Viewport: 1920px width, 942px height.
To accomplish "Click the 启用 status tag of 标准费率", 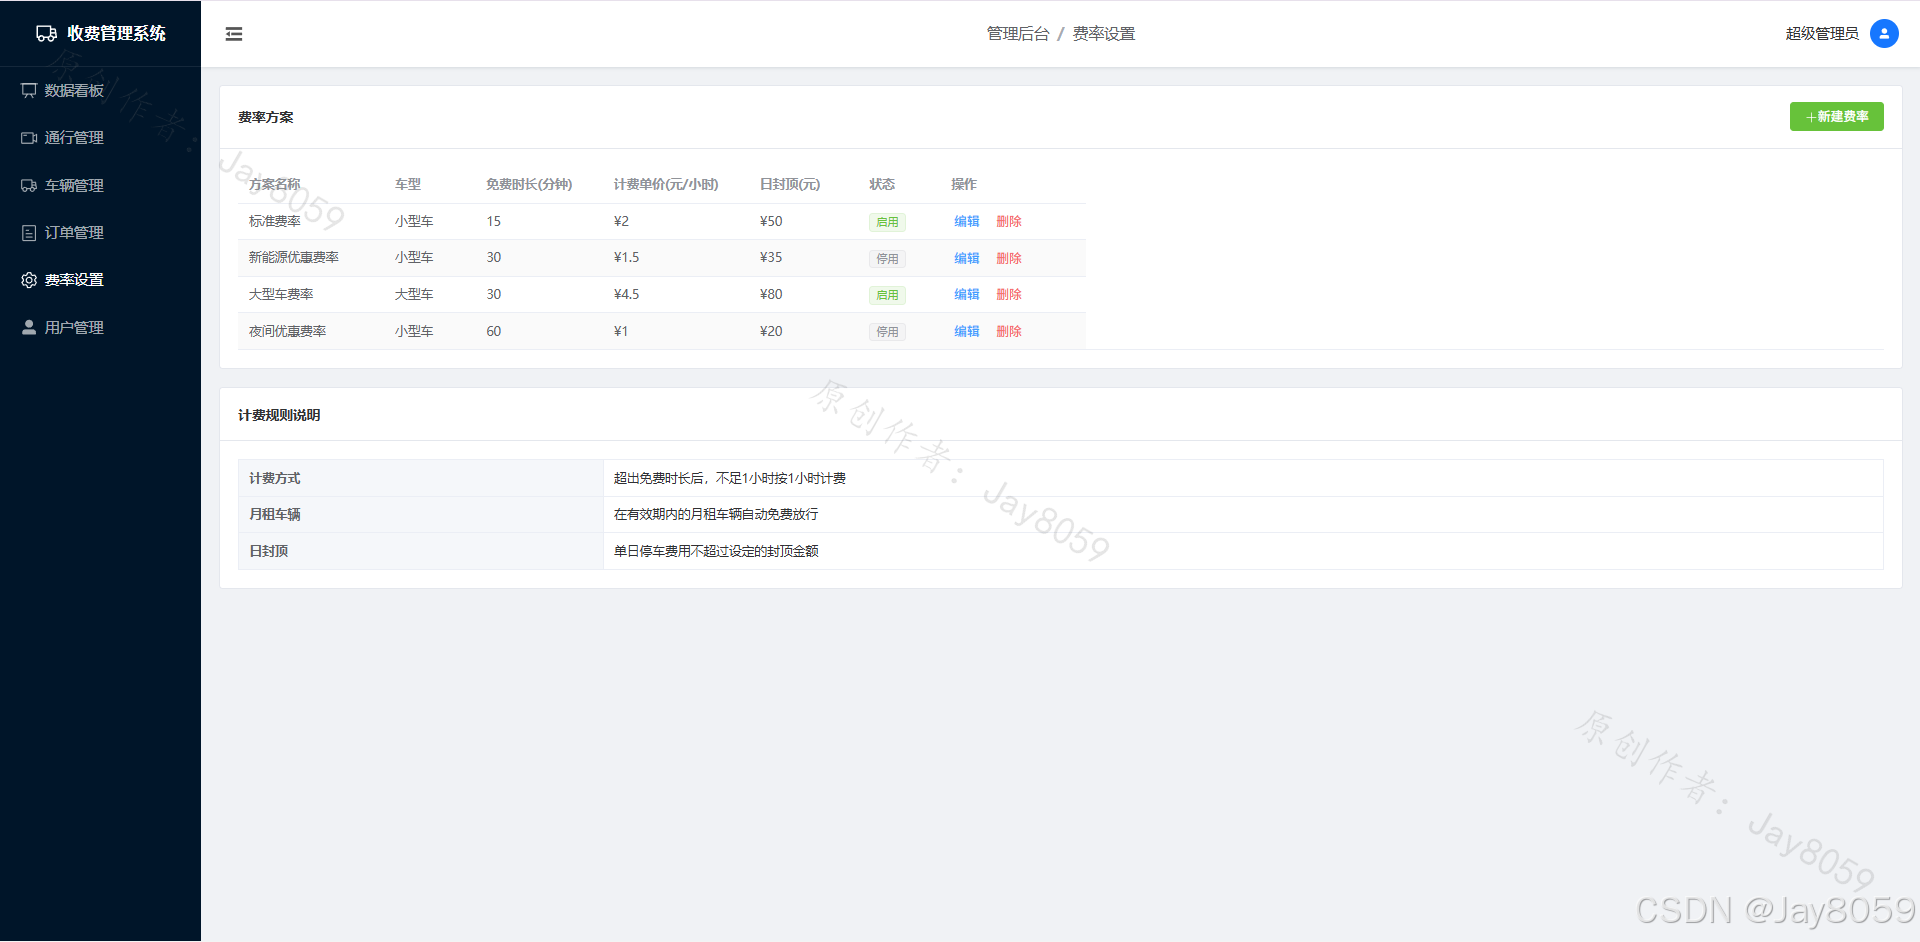I will (887, 222).
